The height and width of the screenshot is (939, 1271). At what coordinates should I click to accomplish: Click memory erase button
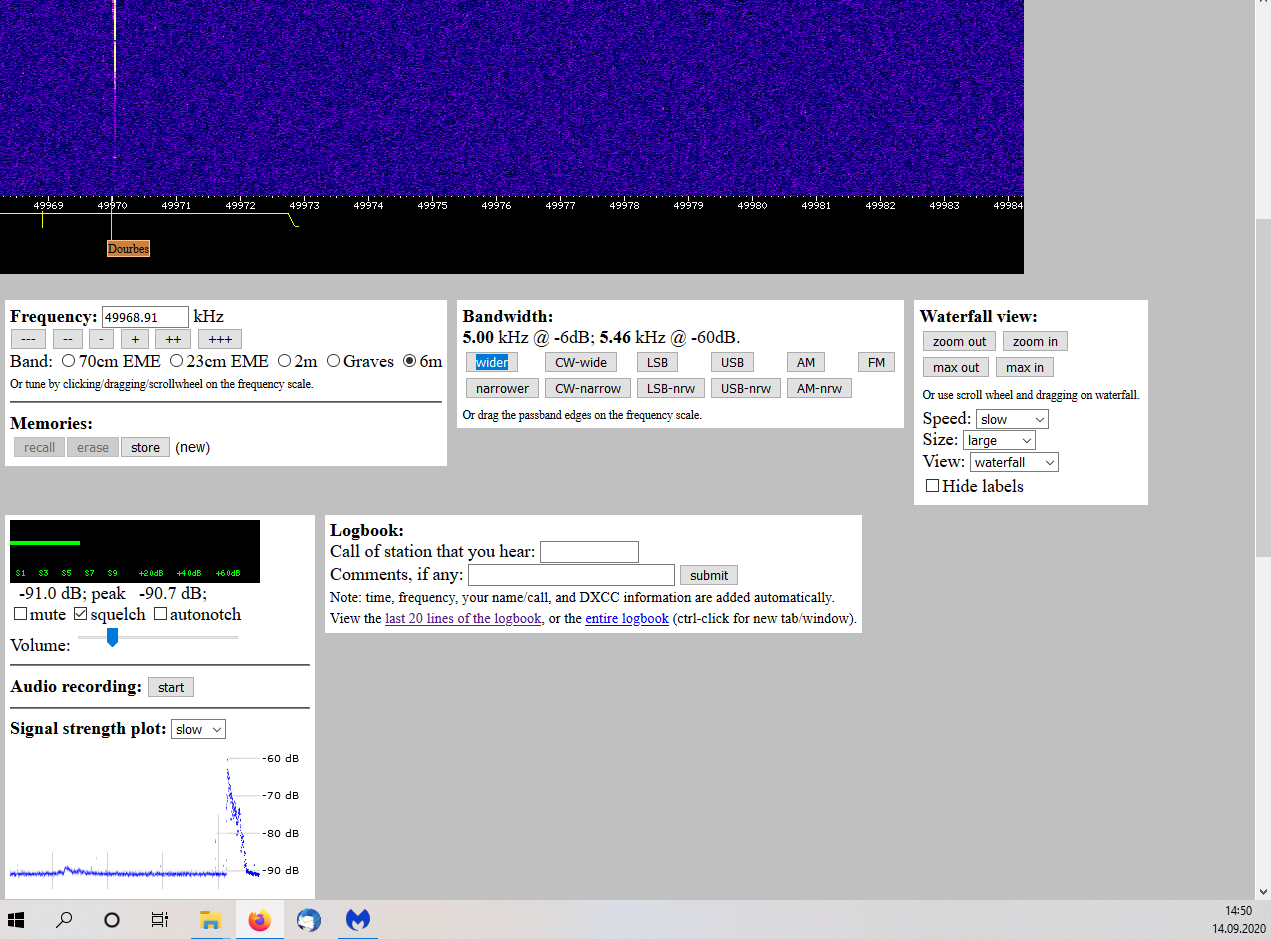[x=93, y=447]
